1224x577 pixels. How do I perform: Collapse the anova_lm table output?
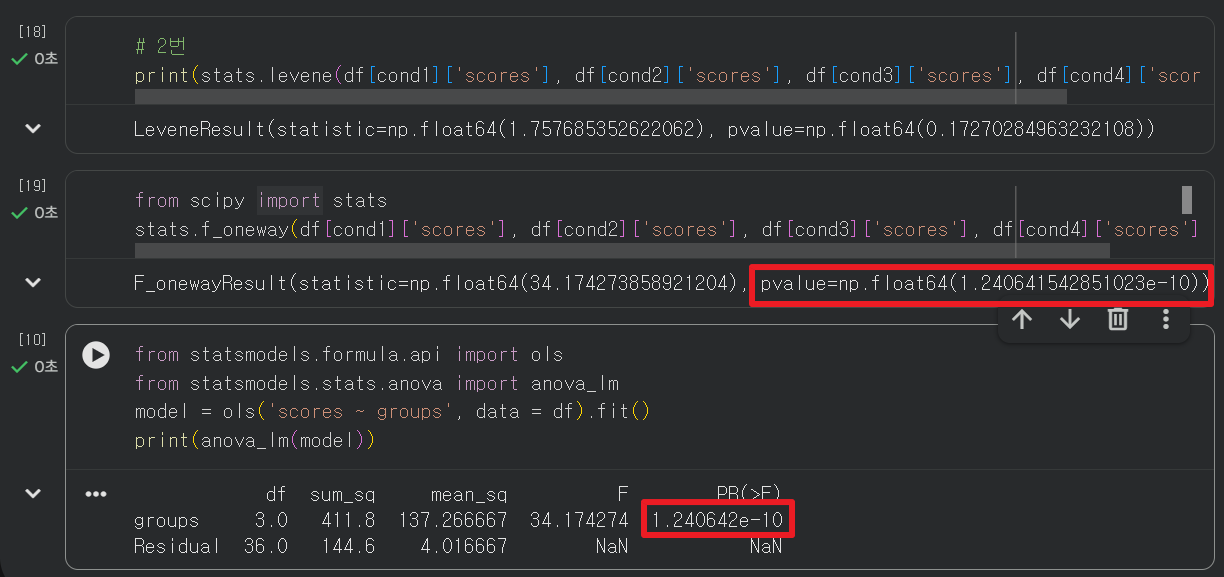coord(33,493)
